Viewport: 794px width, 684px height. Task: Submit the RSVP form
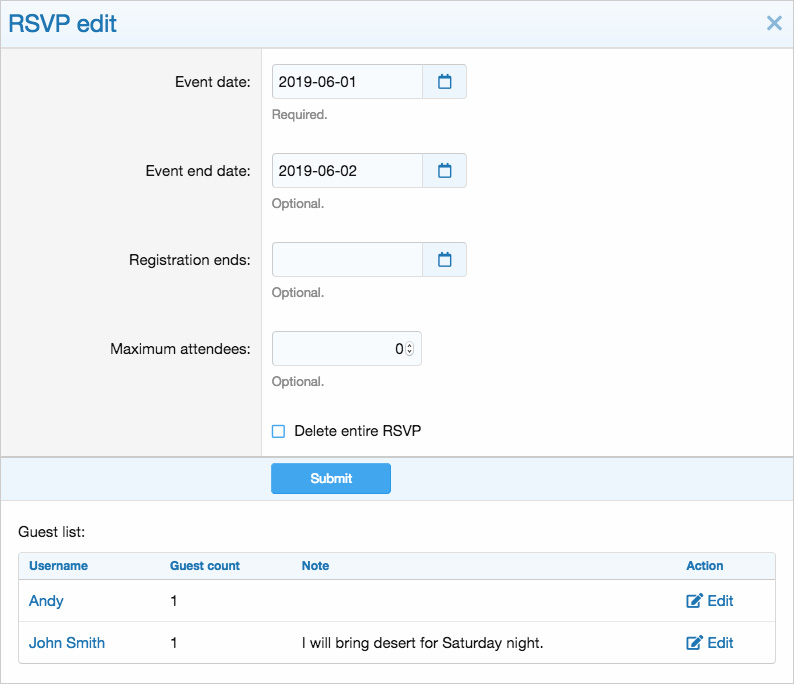(x=331, y=478)
